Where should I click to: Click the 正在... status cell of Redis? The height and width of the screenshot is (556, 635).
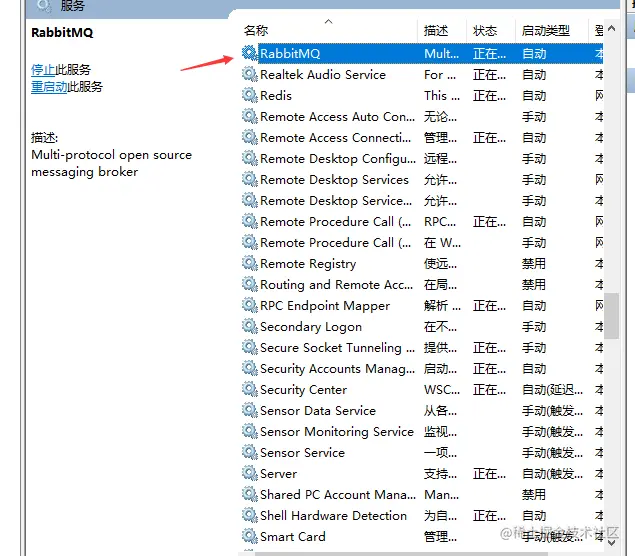489,96
